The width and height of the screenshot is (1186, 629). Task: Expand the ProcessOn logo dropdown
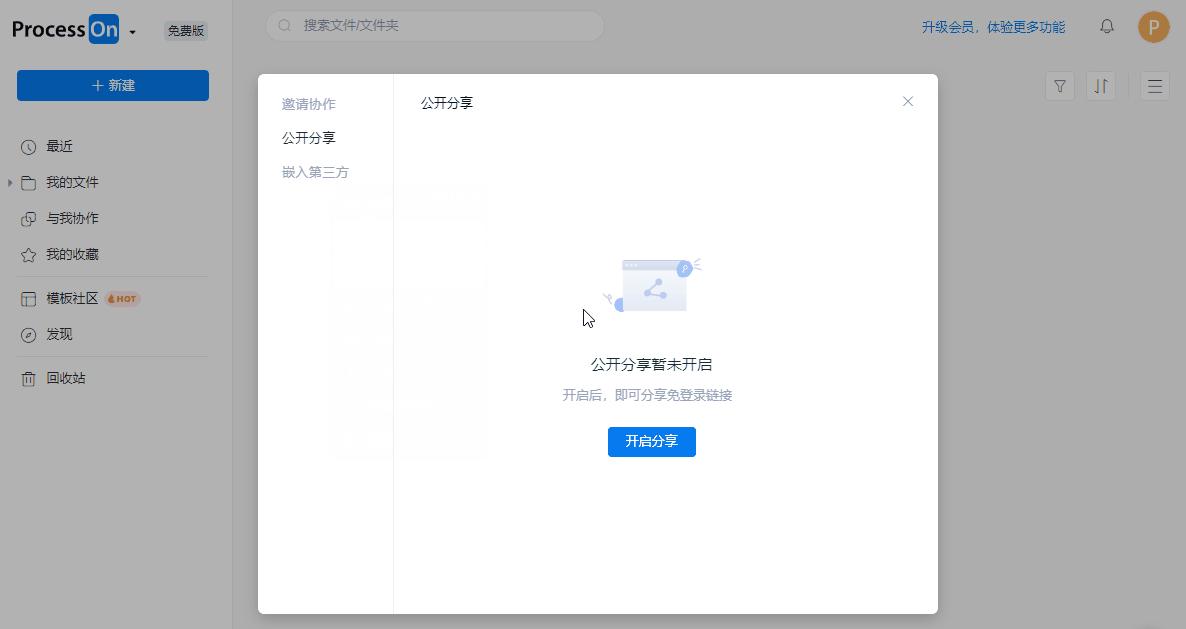click(x=131, y=30)
